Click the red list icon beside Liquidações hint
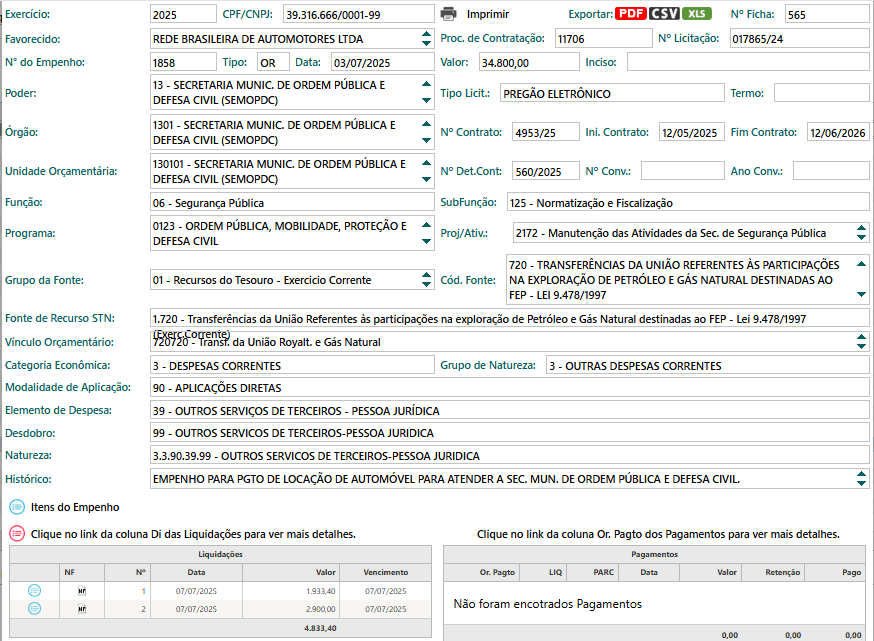This screenshot has height=641, width=874. (17, 533)
